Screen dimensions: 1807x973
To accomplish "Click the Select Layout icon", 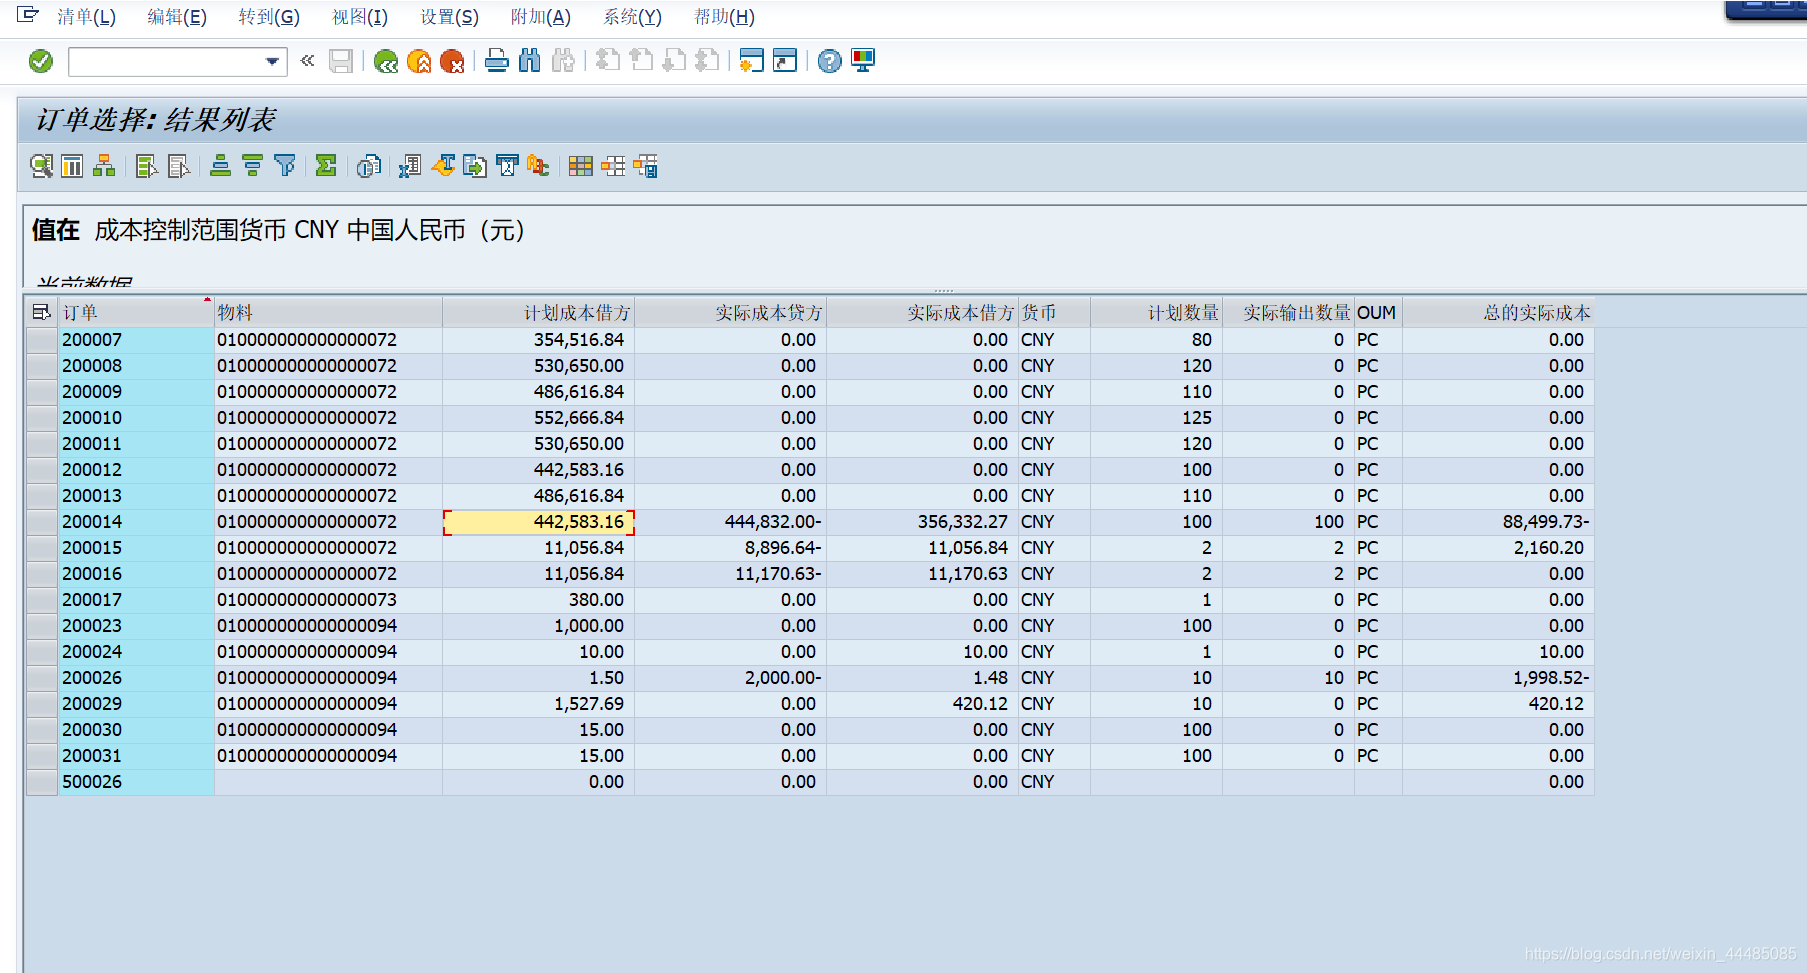I will point(613,166).
